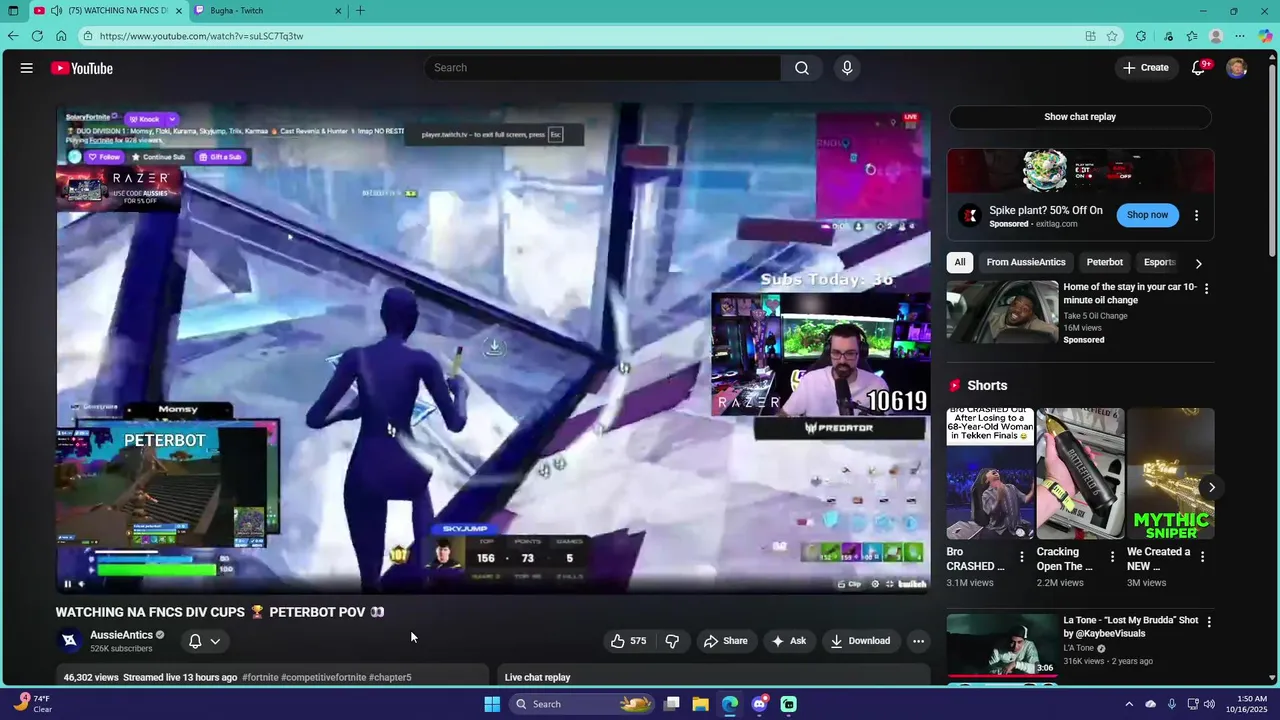Open more actions ellipsis under the video
This screenshot has width=1280, height=720.
(x=918, y=641)
